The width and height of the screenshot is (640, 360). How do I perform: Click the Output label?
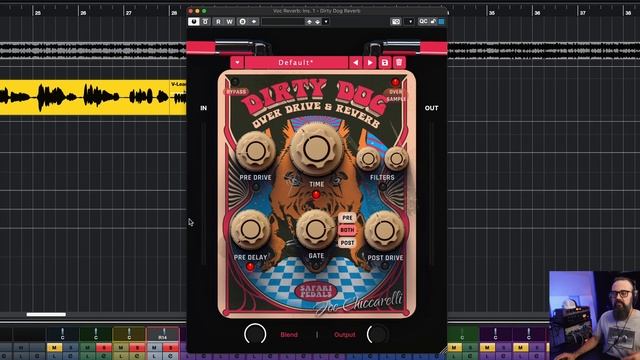click(x=345, y=335)
